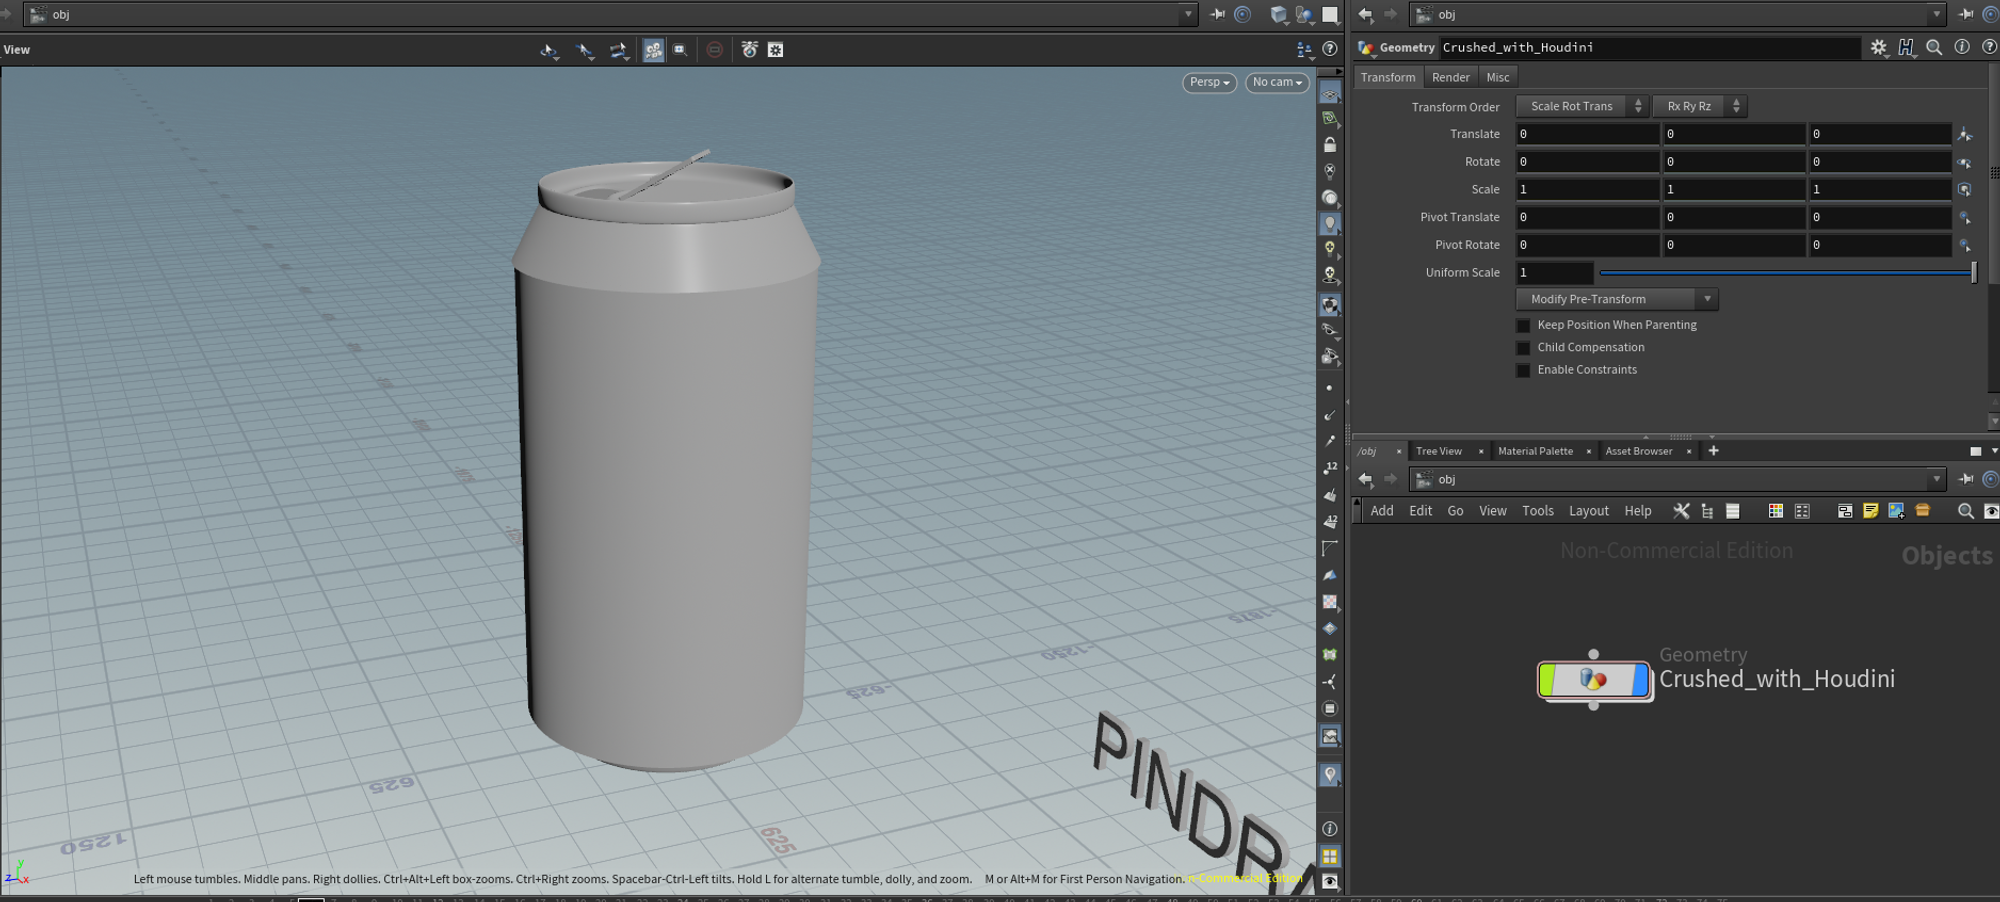The height and width of the screenshot is (902, 2000).
Task: Add a new pane tab with plus button
Action: (1713, 451)
